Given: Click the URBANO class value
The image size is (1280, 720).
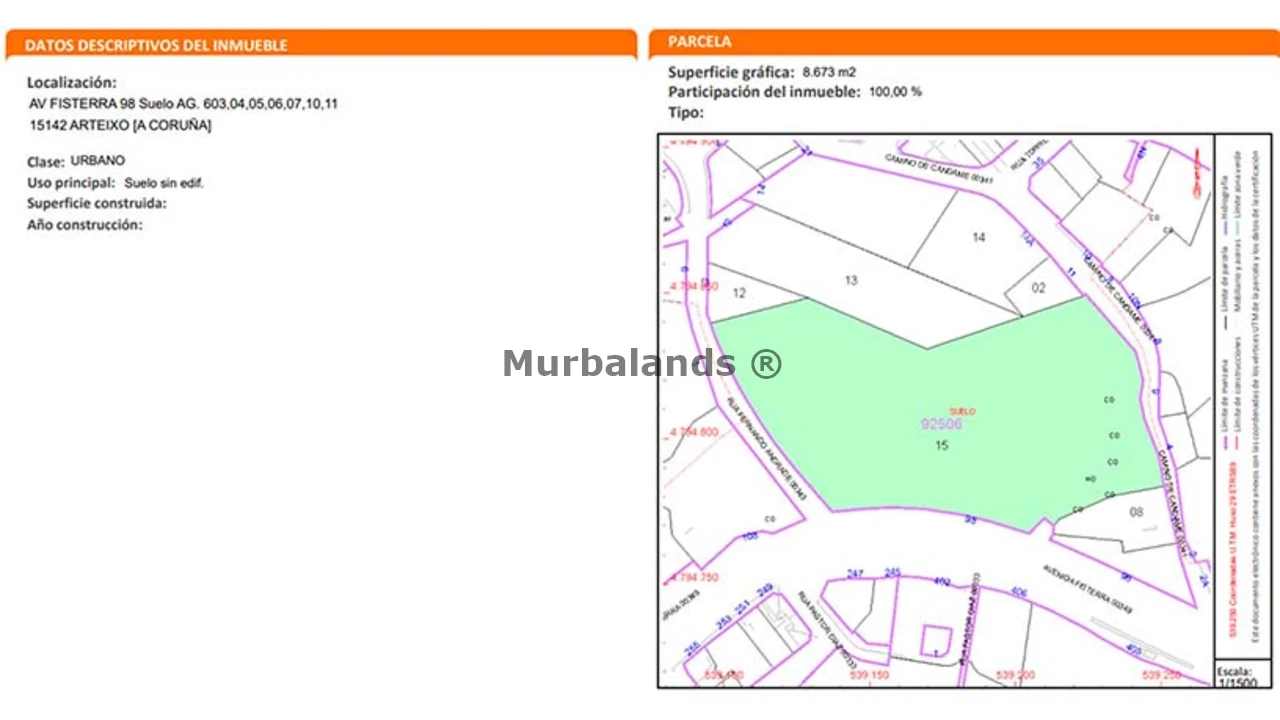Looking at the screenshot, I should [x=98, y=160].
